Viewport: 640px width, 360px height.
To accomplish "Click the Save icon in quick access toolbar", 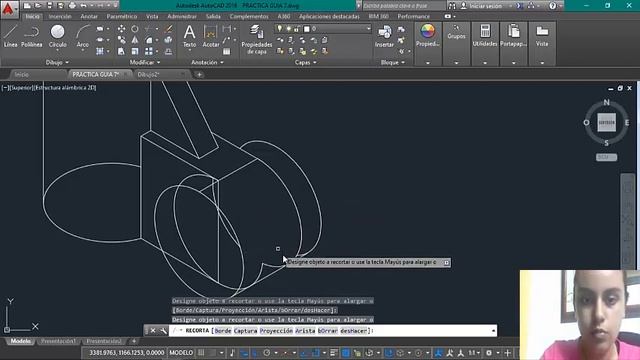I will pyautogui.click(x=49, y=6).
